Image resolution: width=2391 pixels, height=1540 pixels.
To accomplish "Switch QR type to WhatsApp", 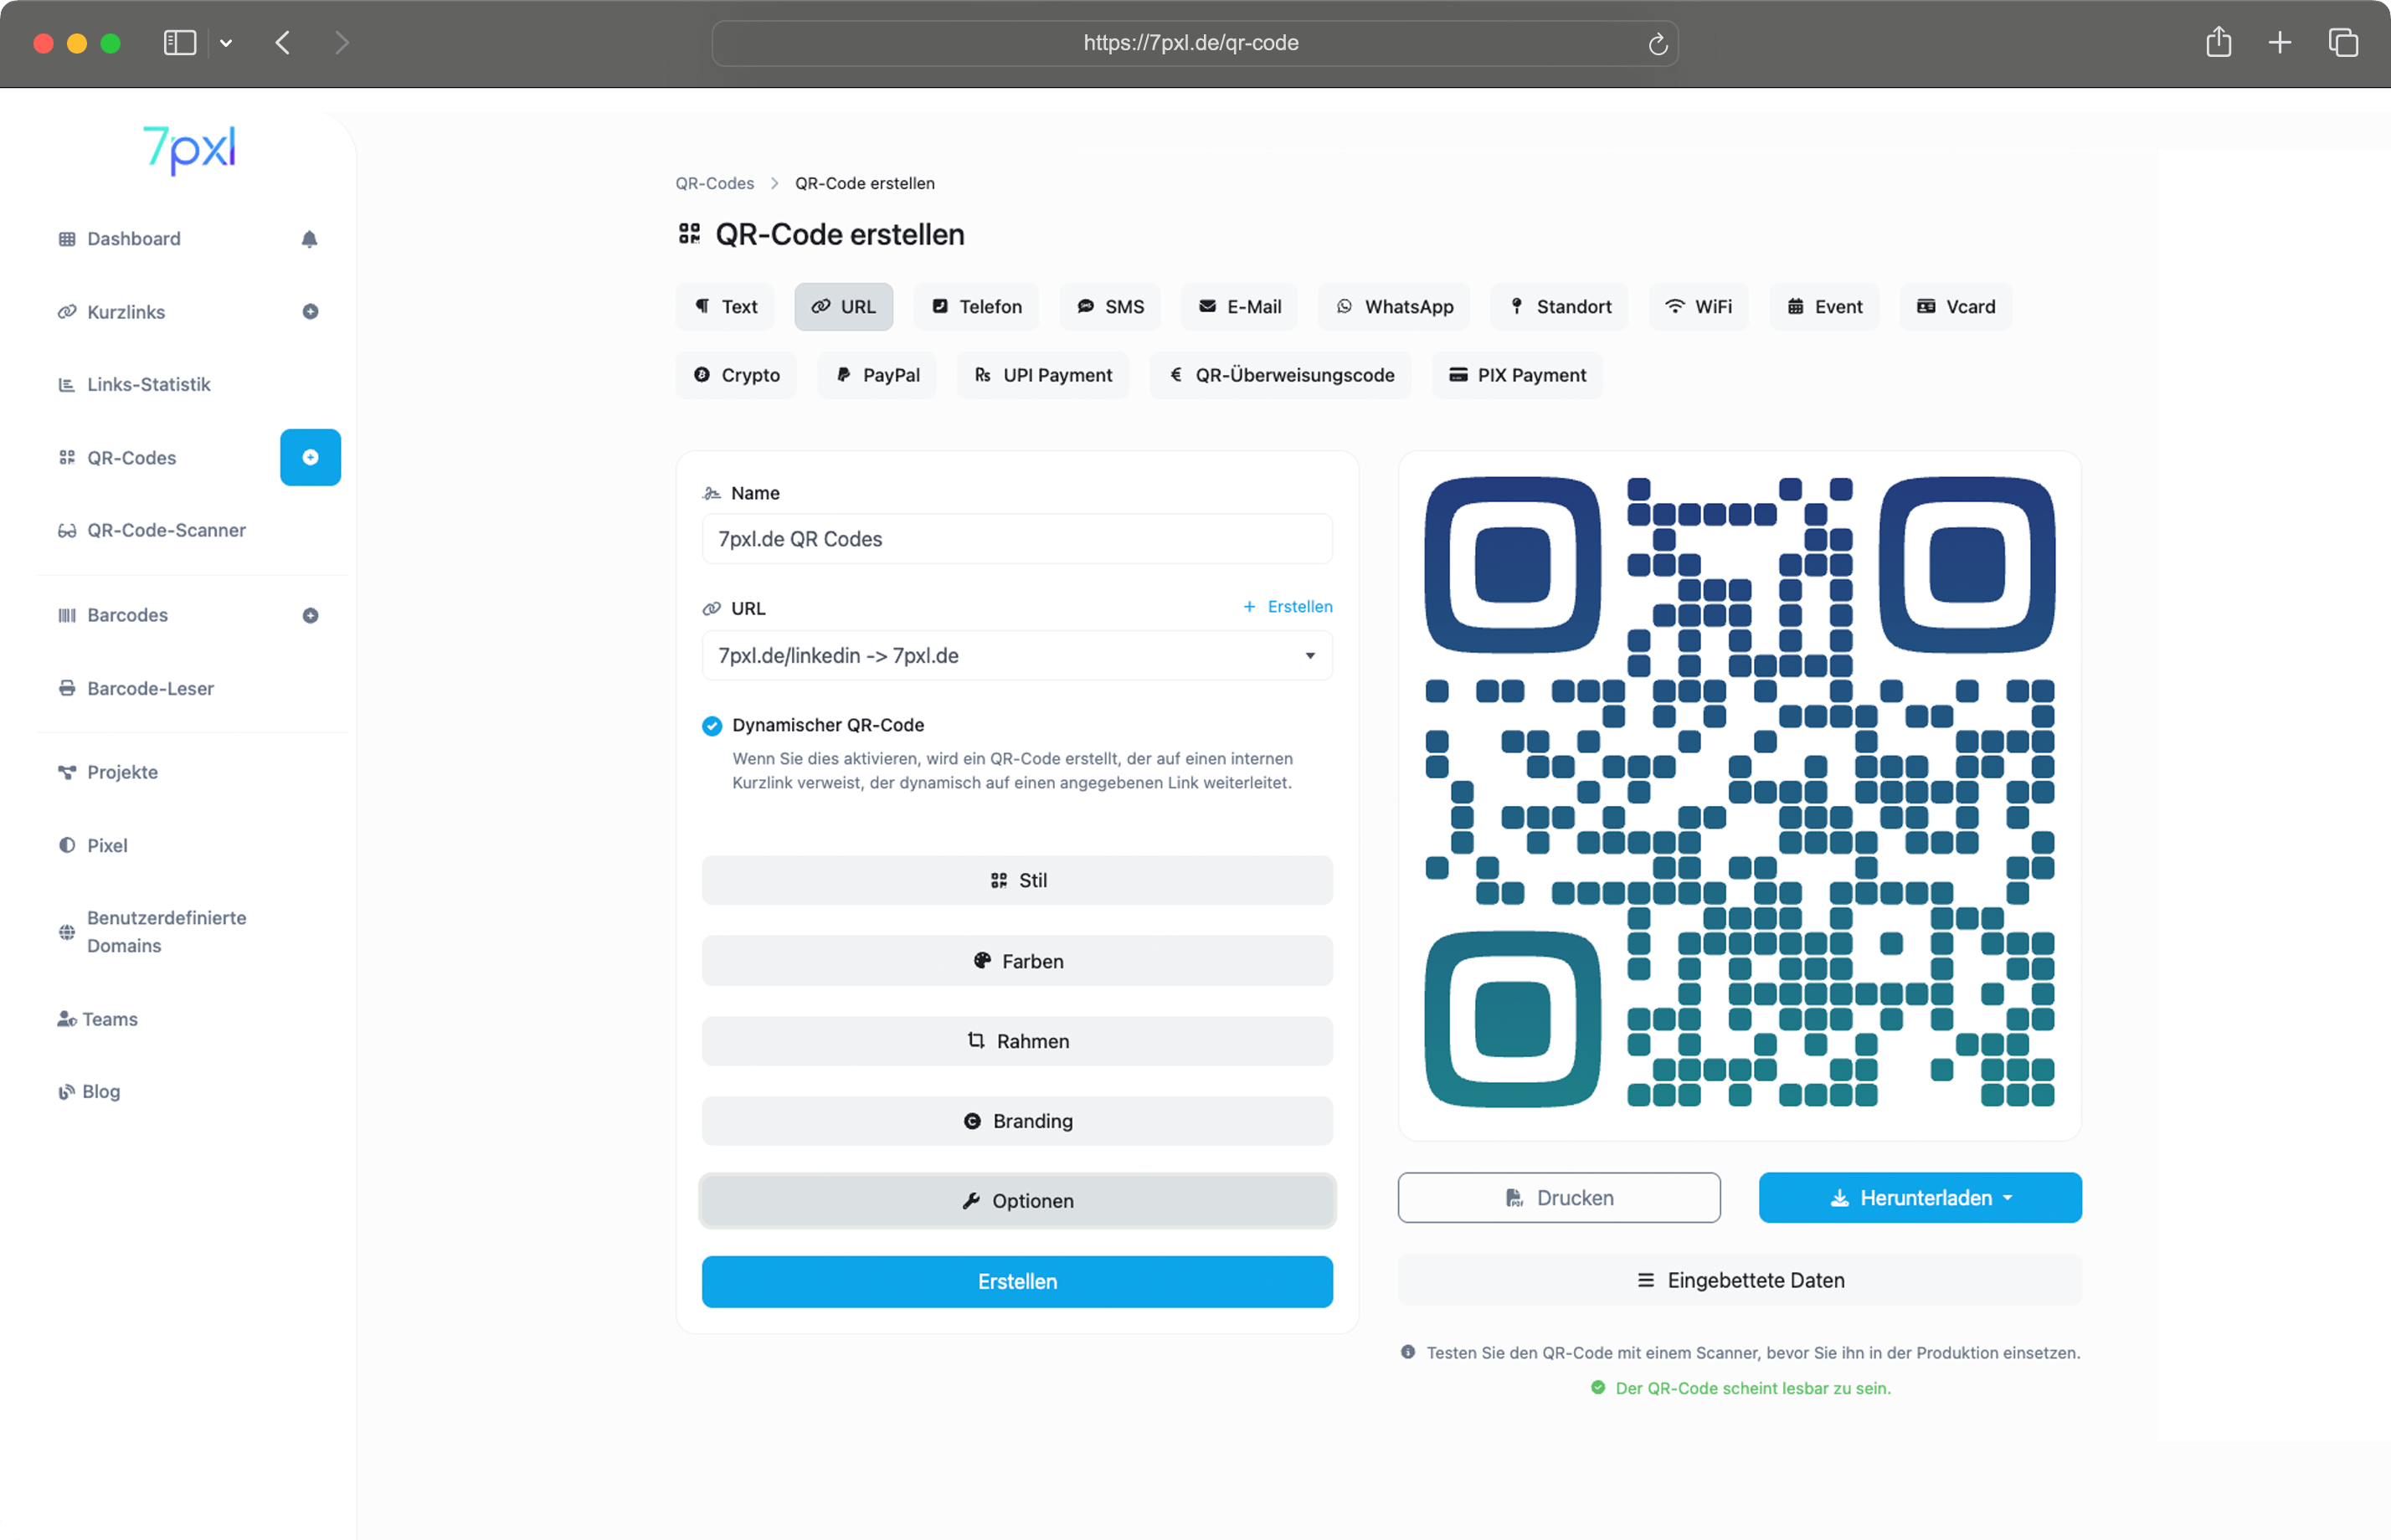I will click(1394, 306).
